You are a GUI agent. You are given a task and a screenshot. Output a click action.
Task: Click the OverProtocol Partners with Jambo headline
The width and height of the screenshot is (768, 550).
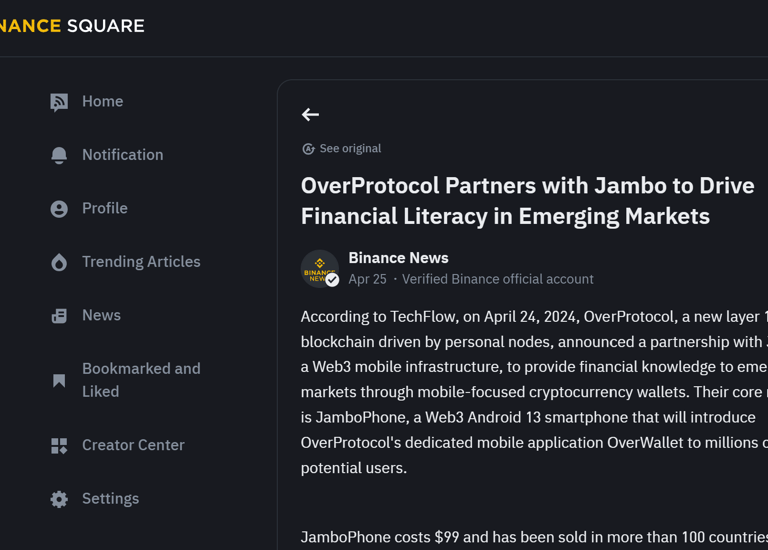pos(527,201)
